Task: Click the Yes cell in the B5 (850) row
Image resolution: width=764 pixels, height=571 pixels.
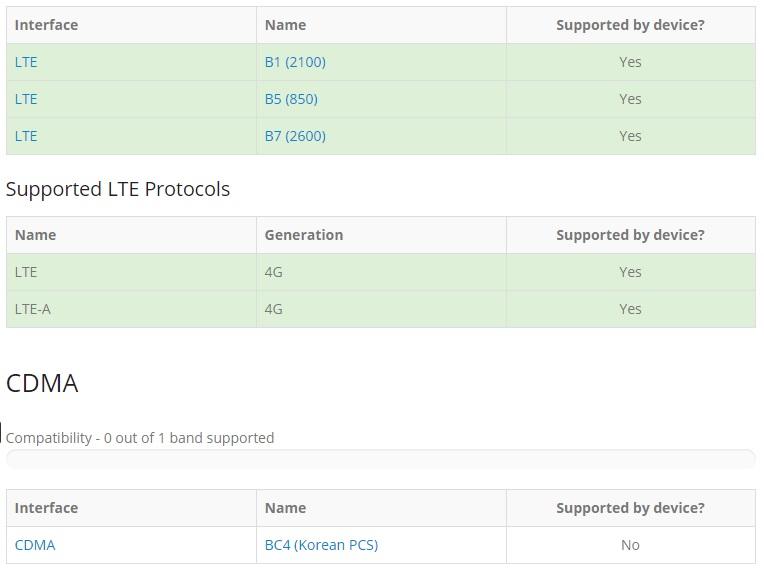Action: [x=630, y=99]
